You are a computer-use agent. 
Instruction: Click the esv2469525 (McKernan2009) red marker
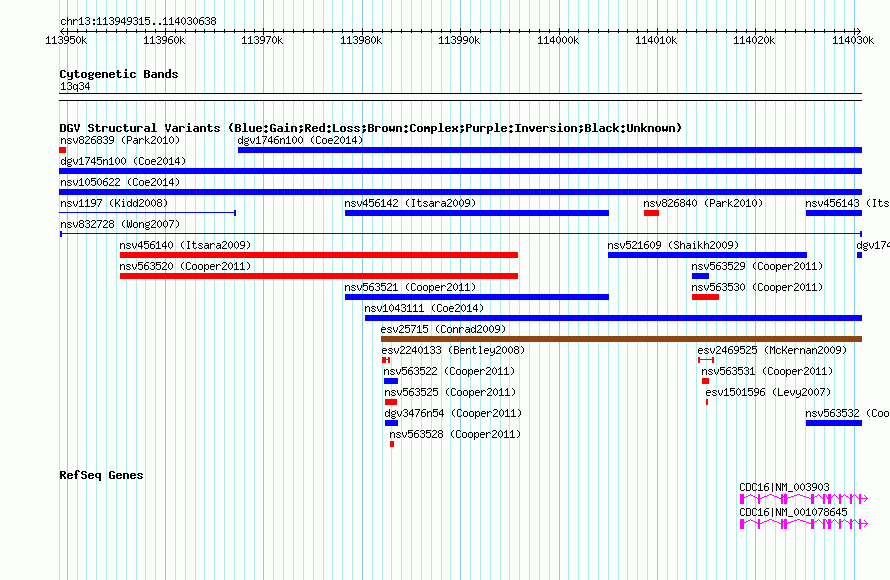click(706, 360)
